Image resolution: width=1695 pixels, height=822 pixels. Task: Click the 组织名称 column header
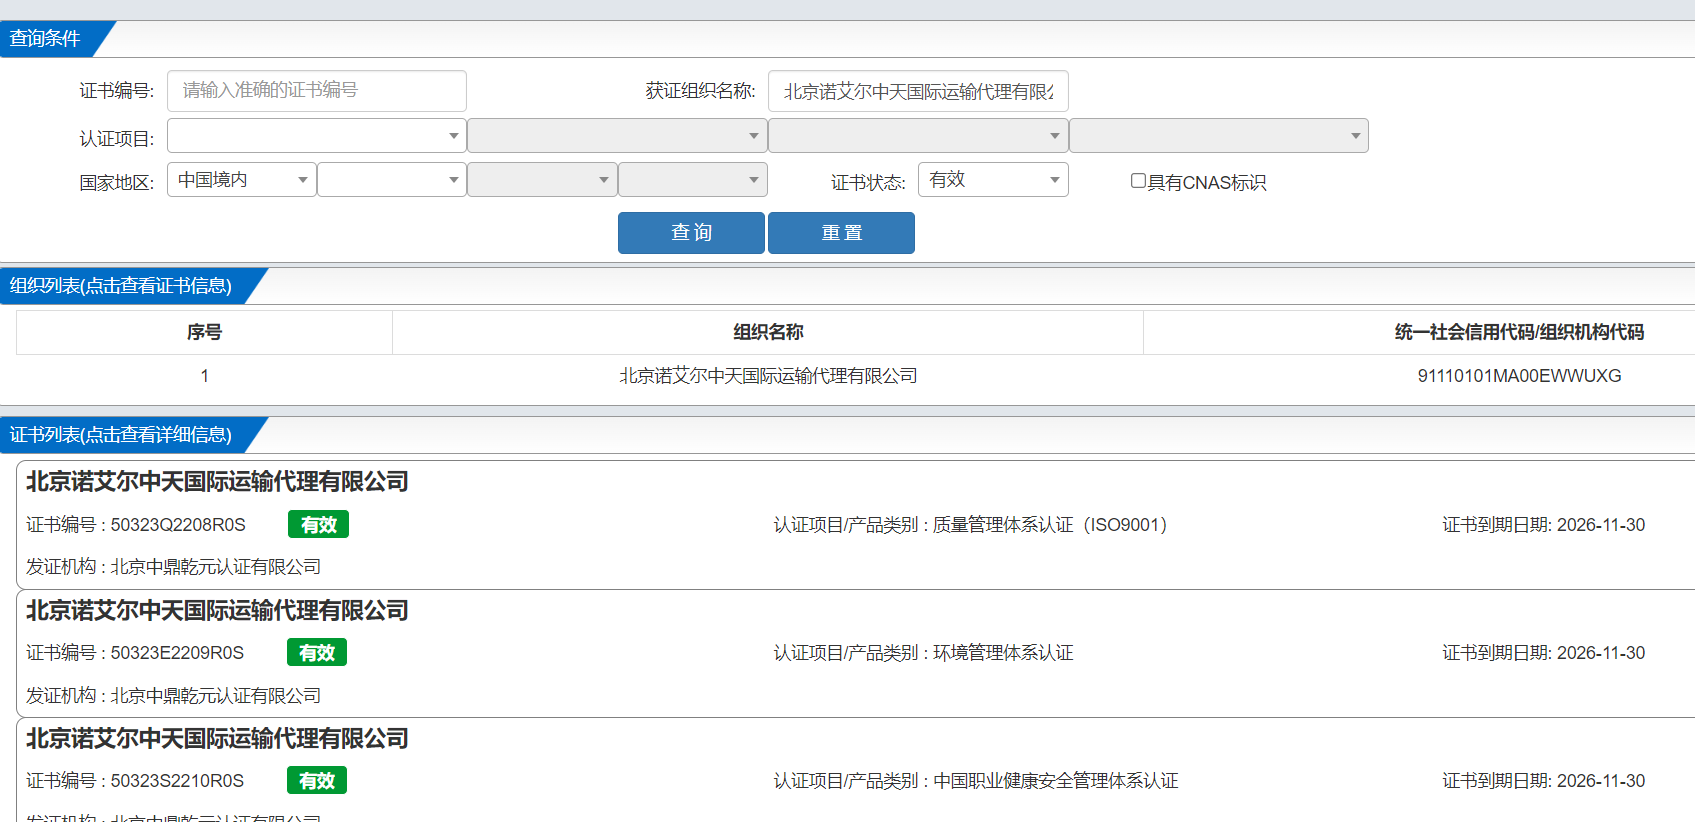pos(768,332)
